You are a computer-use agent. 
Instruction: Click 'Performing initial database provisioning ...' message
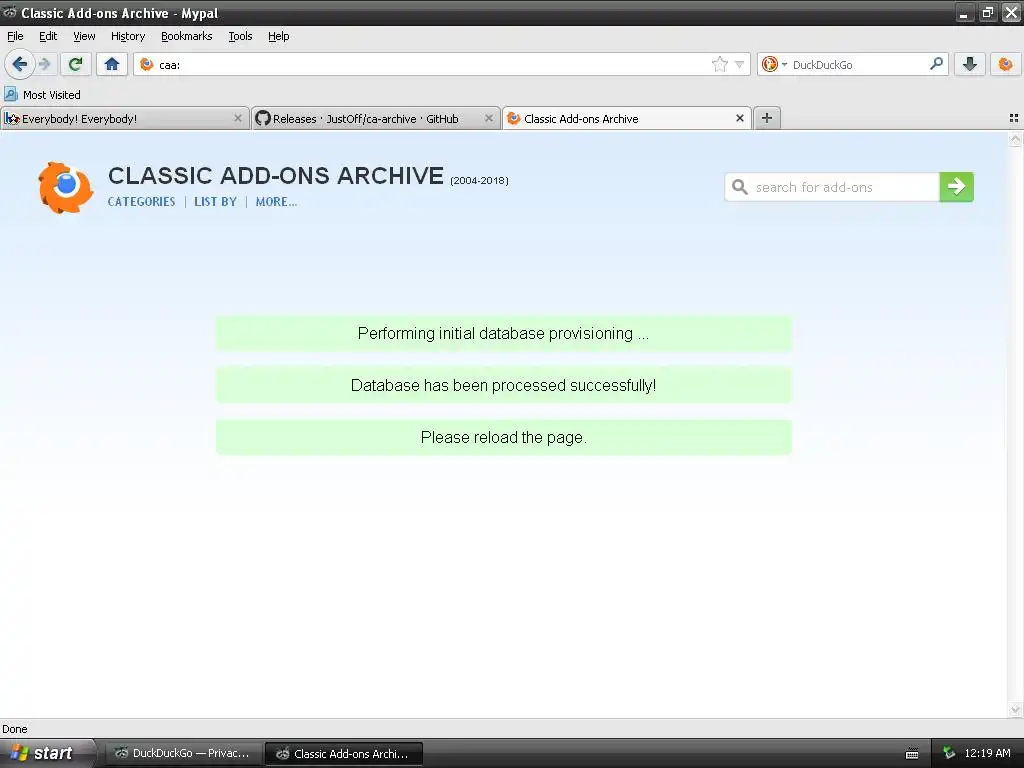click(x=504, y=334)
